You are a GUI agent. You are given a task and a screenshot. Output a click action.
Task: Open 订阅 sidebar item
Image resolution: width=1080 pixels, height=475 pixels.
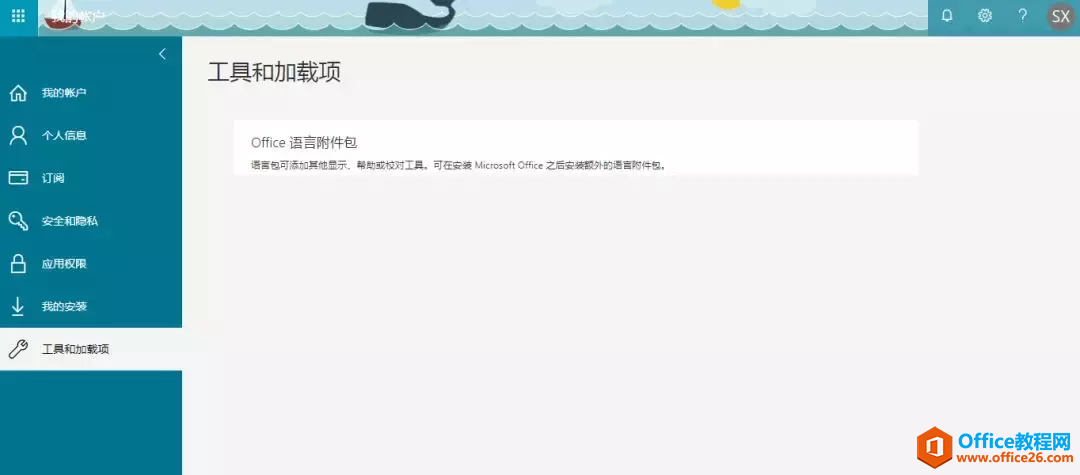tap(91, 178)
